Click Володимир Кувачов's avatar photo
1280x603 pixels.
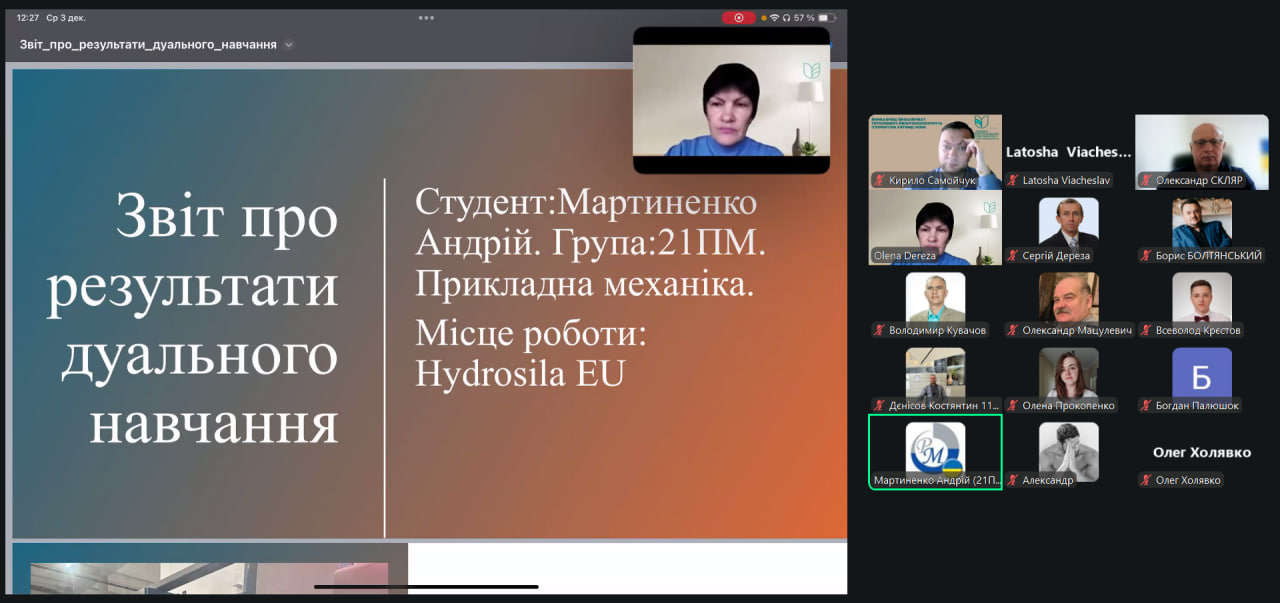935,297
